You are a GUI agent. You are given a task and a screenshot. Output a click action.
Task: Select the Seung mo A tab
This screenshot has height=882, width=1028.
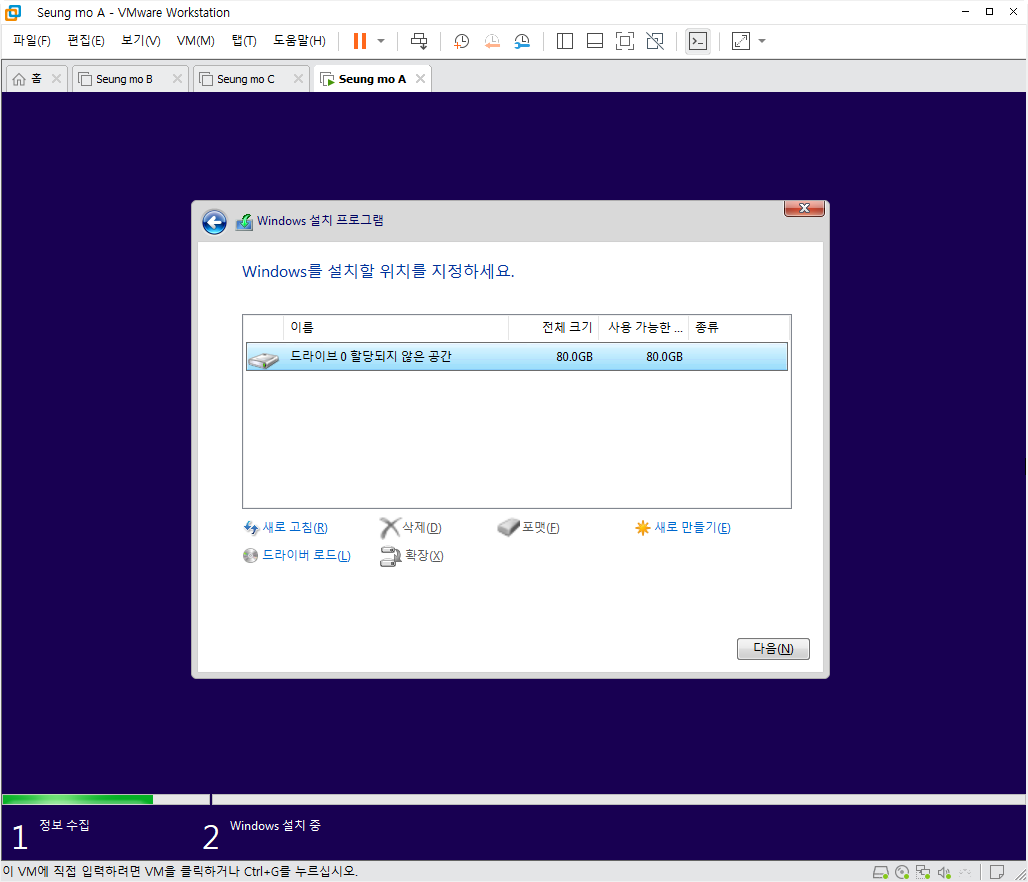[372, 79]
